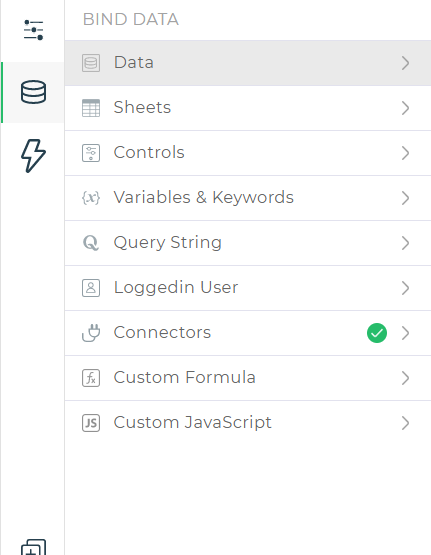
Task: Choose the Query String entry
Action: click(x=248, y=243)
